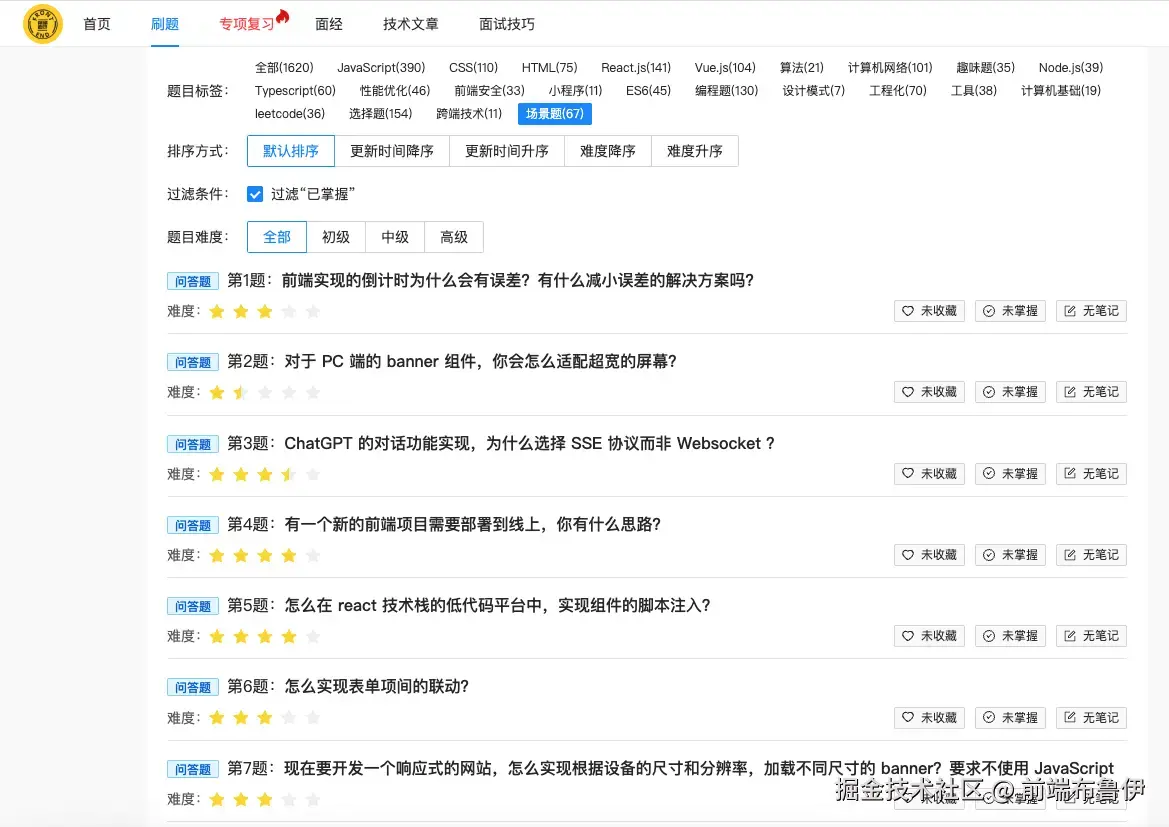
Task: Click the heart icon on question 4
Action: pyautogui.click(x=908, y=554)
